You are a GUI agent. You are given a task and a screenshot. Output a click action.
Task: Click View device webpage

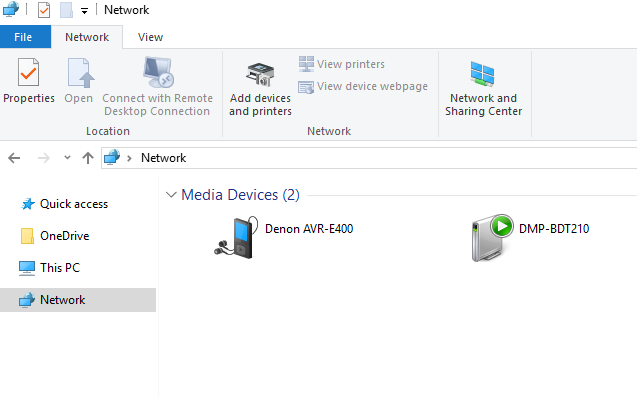tap(363, 87)
